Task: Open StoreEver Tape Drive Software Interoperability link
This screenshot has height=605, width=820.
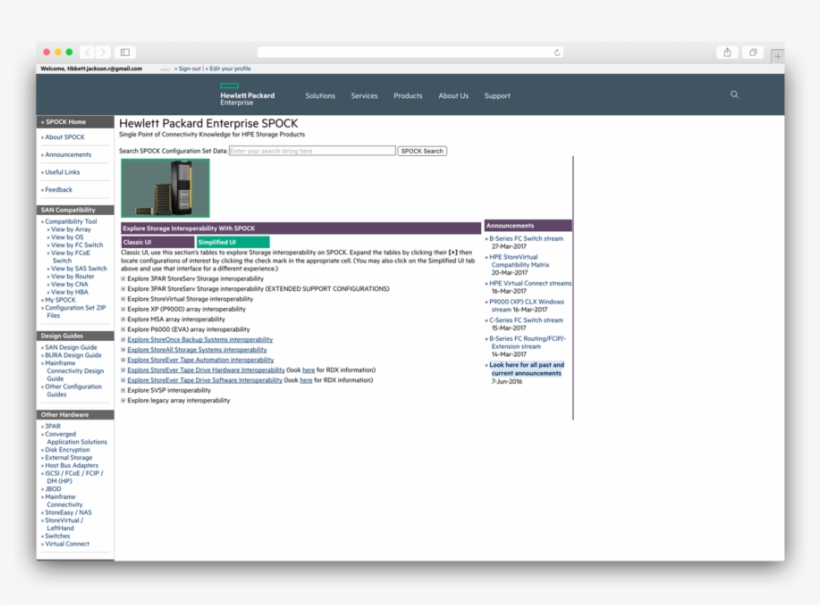Action: pyautogui.click(x=204, y=380)
